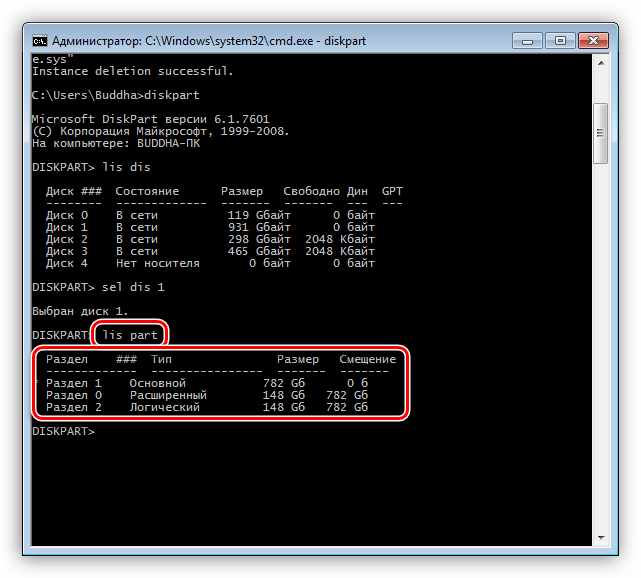Click the line 'На компьютере: BUDDHA-ПК'

tap(116, 143)
